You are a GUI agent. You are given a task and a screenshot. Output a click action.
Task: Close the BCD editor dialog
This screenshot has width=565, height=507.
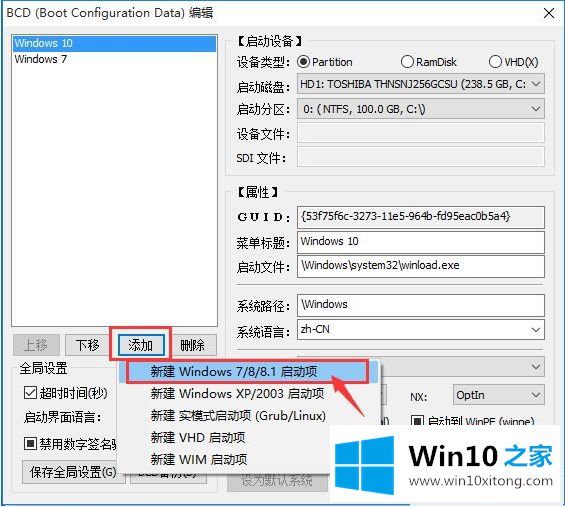pos(549,13)
